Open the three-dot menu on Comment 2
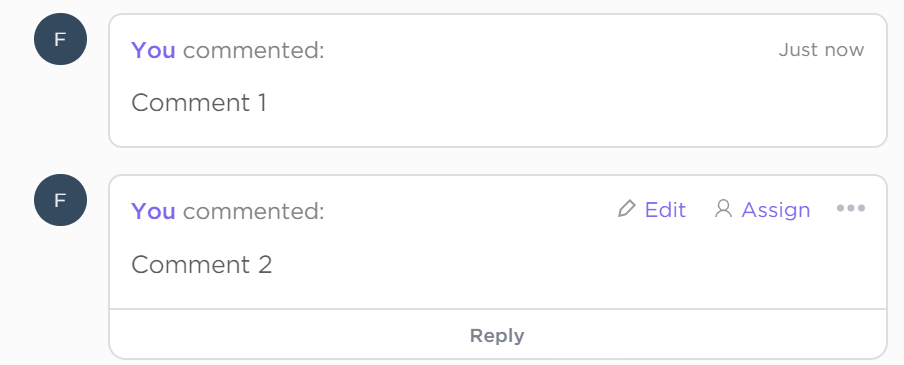The width and height of the screenshot is (904, 365). pos(851,208)
